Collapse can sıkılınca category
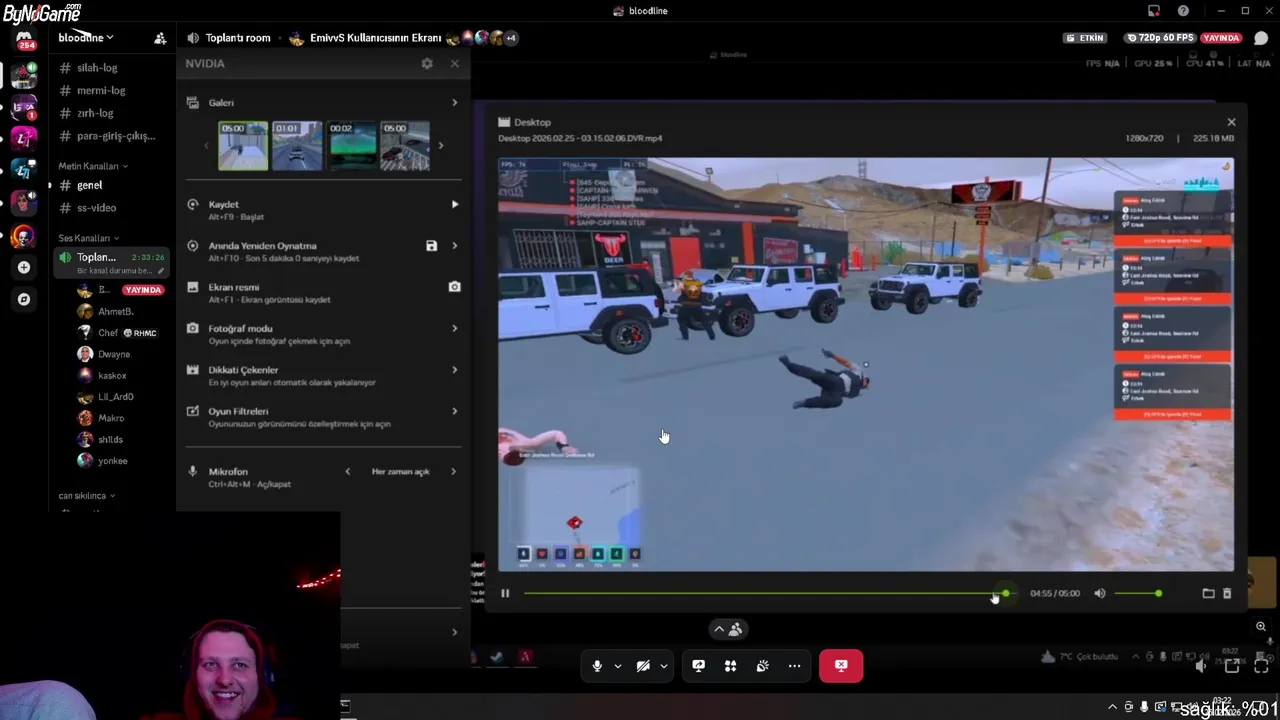The width and height of the screenshot is (1280, 720). (x=86, y=496)
